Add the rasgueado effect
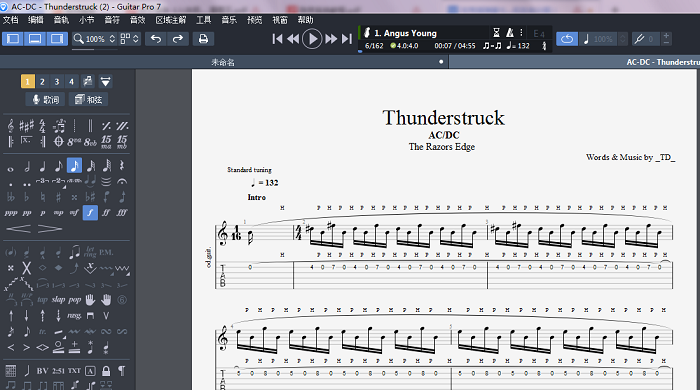The height and width of the screenshot is (390, 700). tap(74, 315)
